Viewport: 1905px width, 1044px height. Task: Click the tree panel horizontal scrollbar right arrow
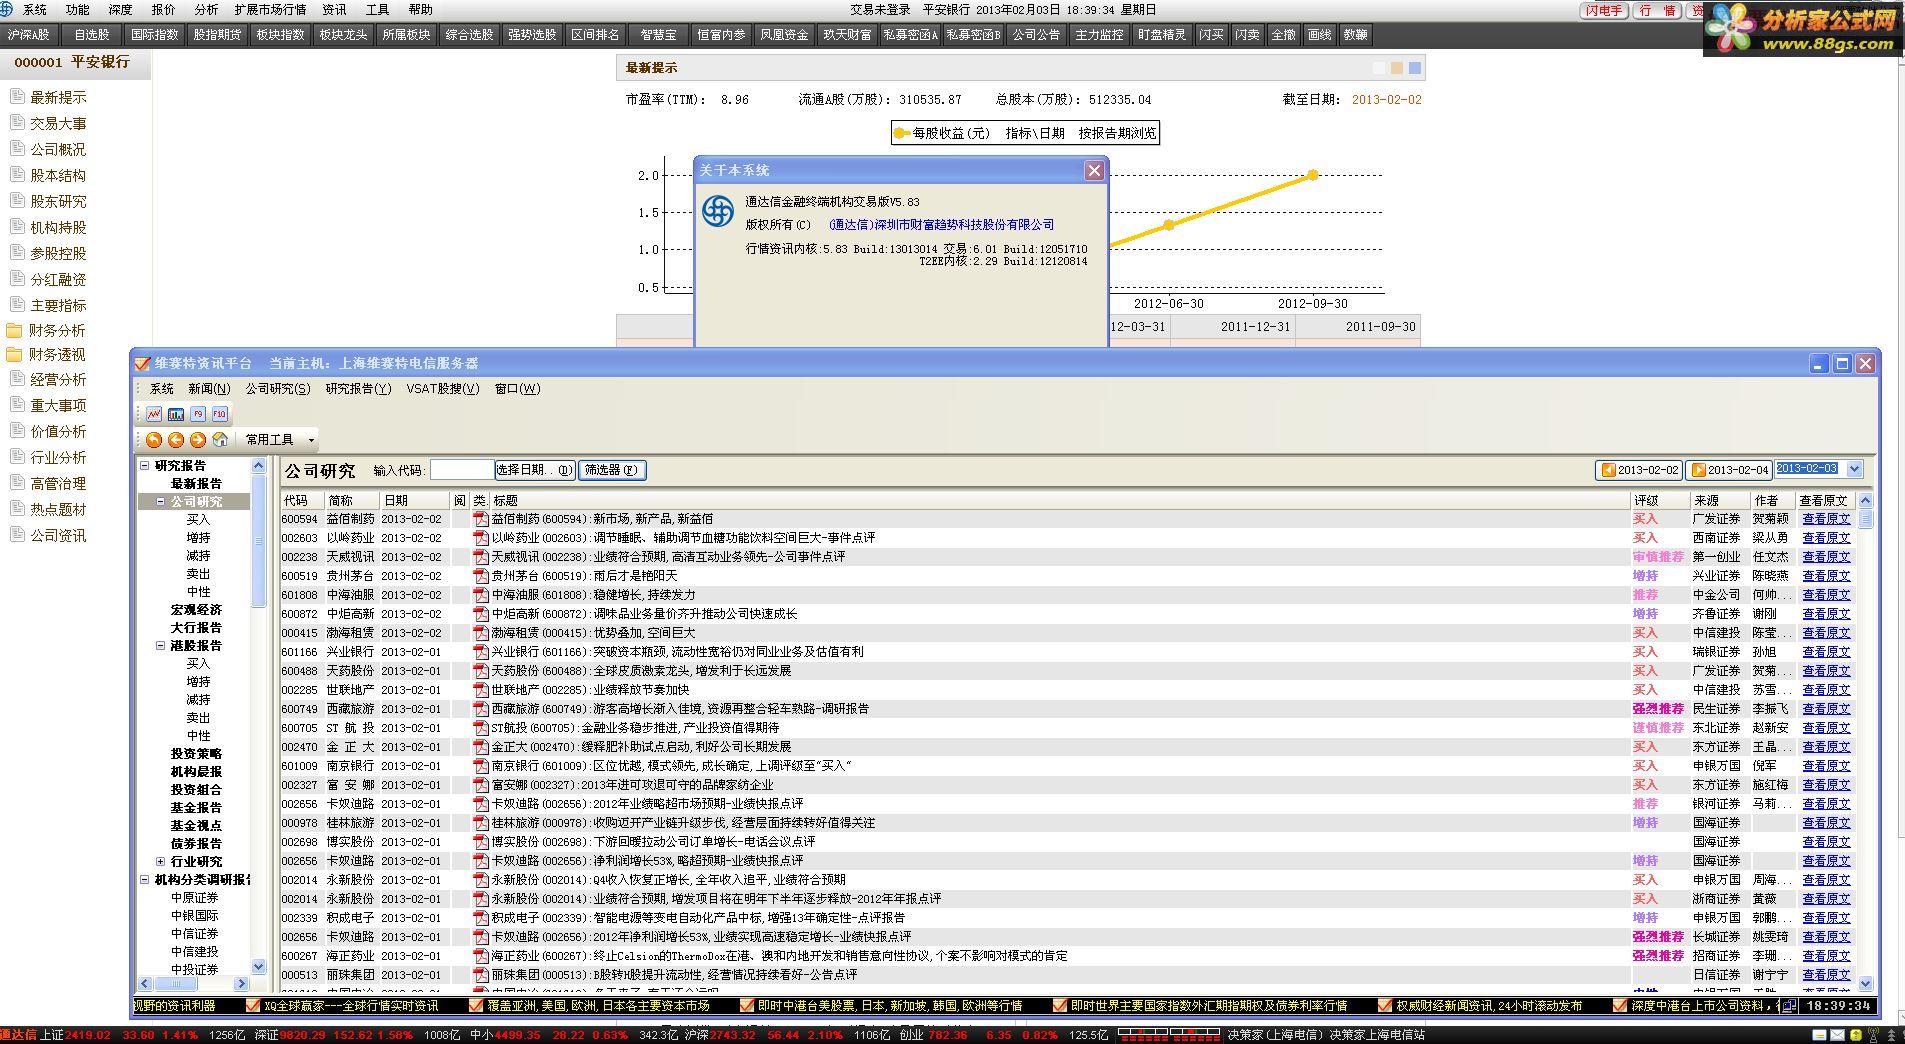241,984
